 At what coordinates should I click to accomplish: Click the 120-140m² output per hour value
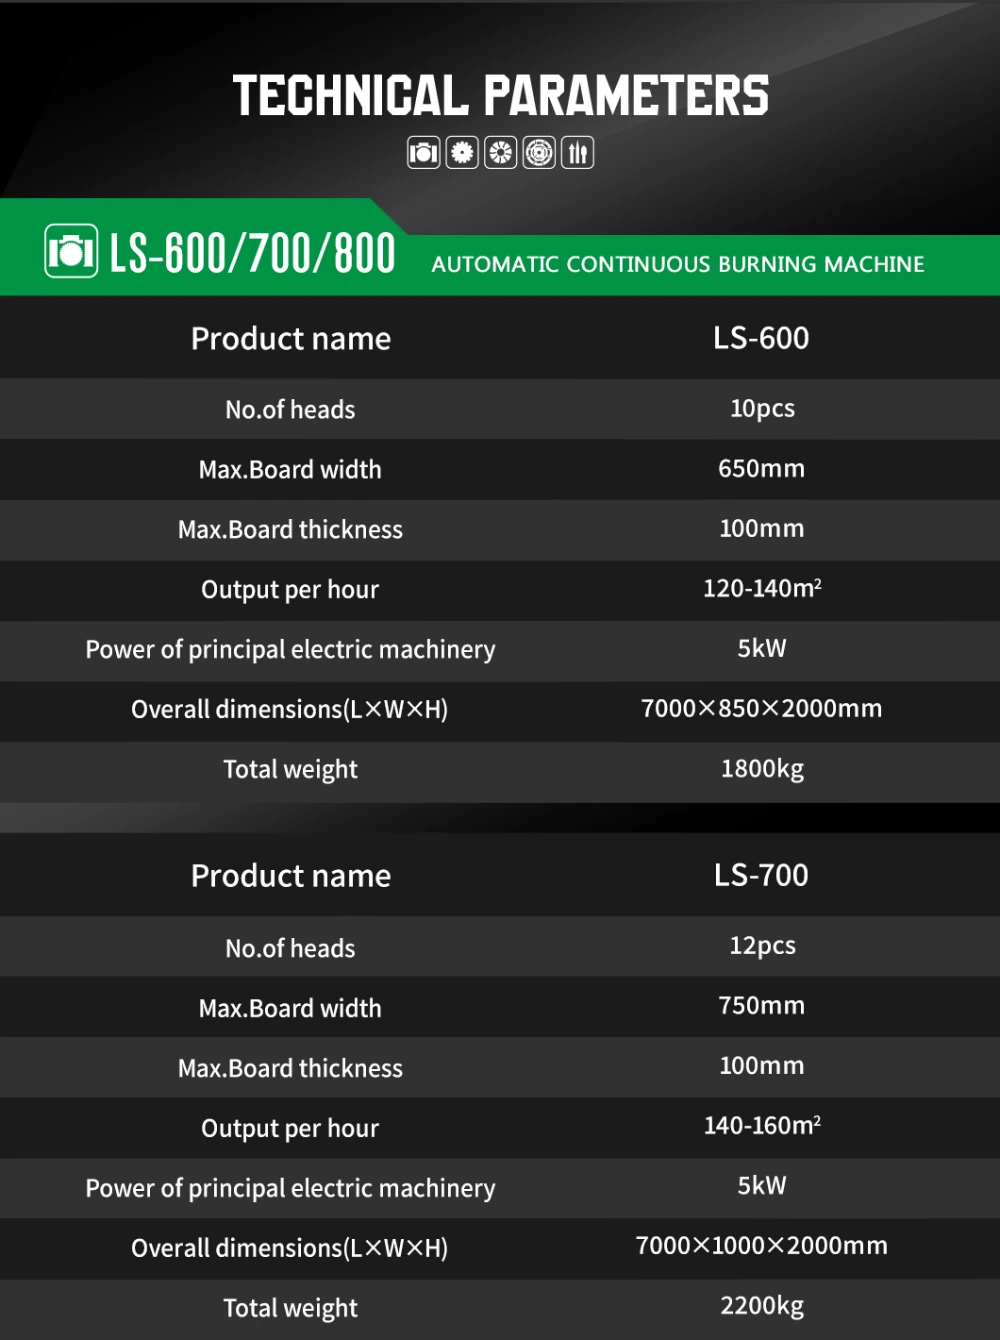coord(762,588)
